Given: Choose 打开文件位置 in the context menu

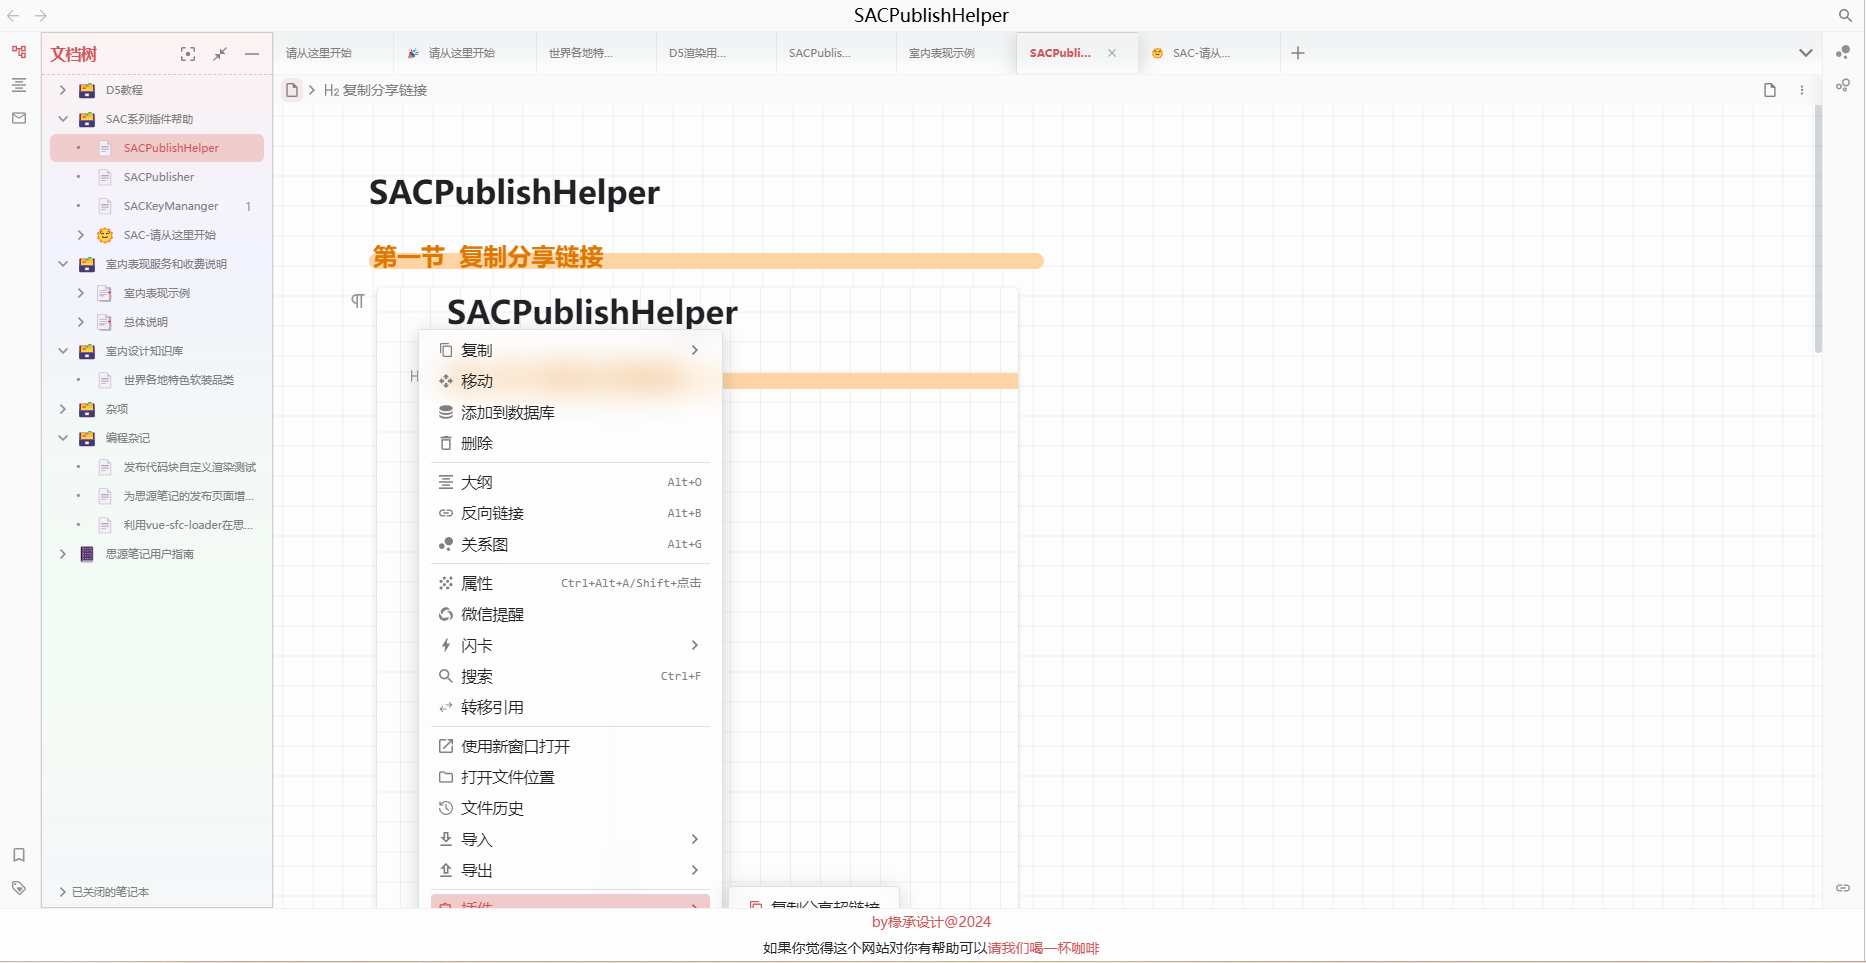Looking at the screenshot, I should click(x=570, y=777).
